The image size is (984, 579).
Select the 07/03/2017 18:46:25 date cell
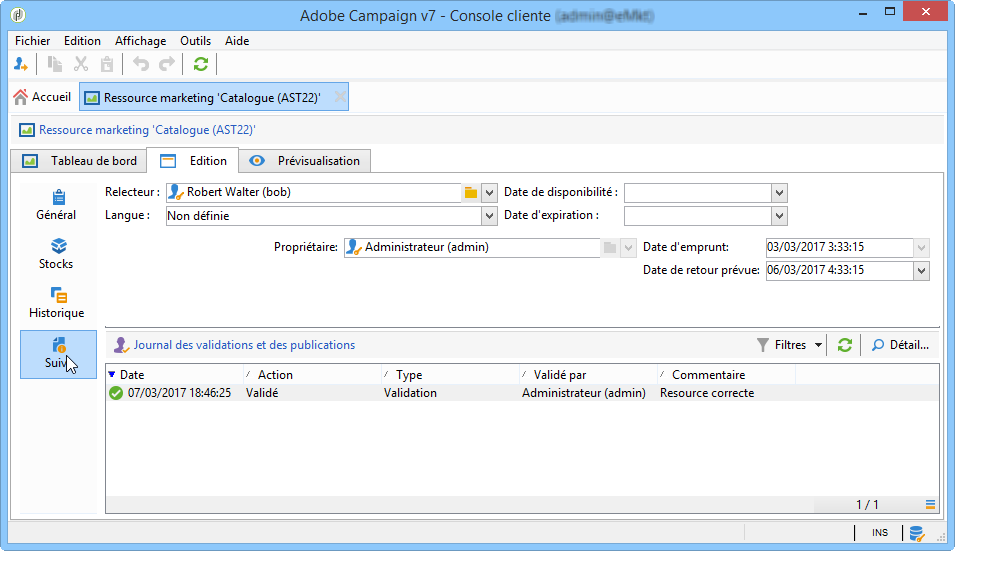pos(179,393)
